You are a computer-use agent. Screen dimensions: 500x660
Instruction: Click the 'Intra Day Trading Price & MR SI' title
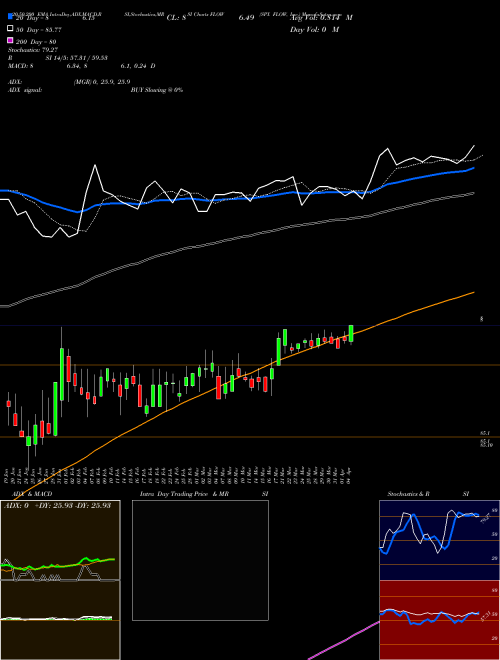[204, 494]
